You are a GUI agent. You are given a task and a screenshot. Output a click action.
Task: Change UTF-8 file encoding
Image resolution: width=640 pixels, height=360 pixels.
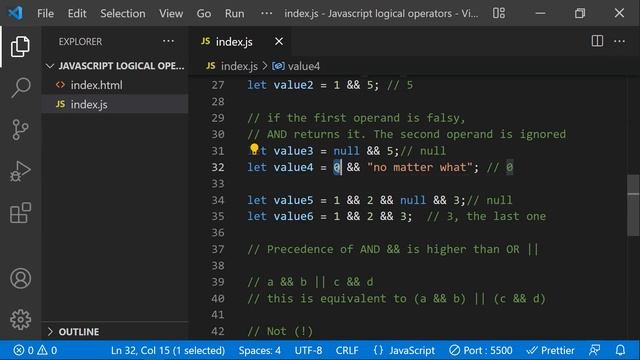coord(308,350)
